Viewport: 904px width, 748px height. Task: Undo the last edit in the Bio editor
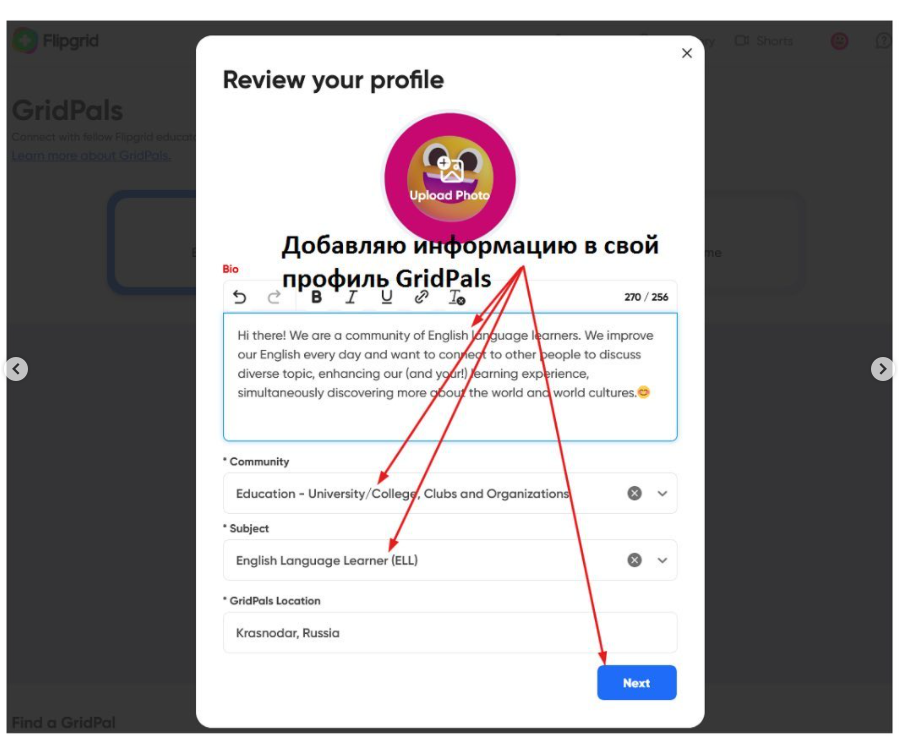coord(240,297)
